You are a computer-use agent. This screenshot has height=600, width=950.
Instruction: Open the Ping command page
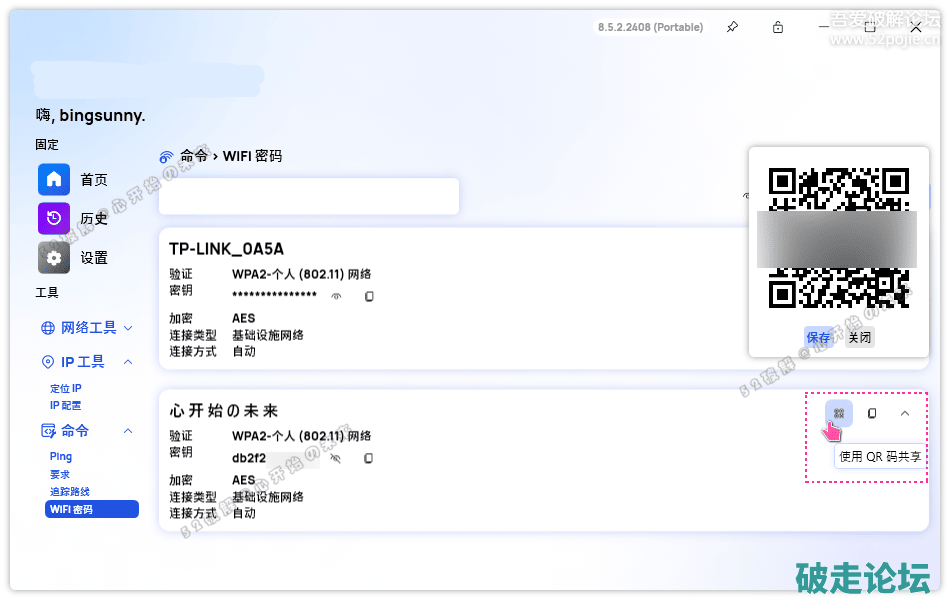[61, 456]
